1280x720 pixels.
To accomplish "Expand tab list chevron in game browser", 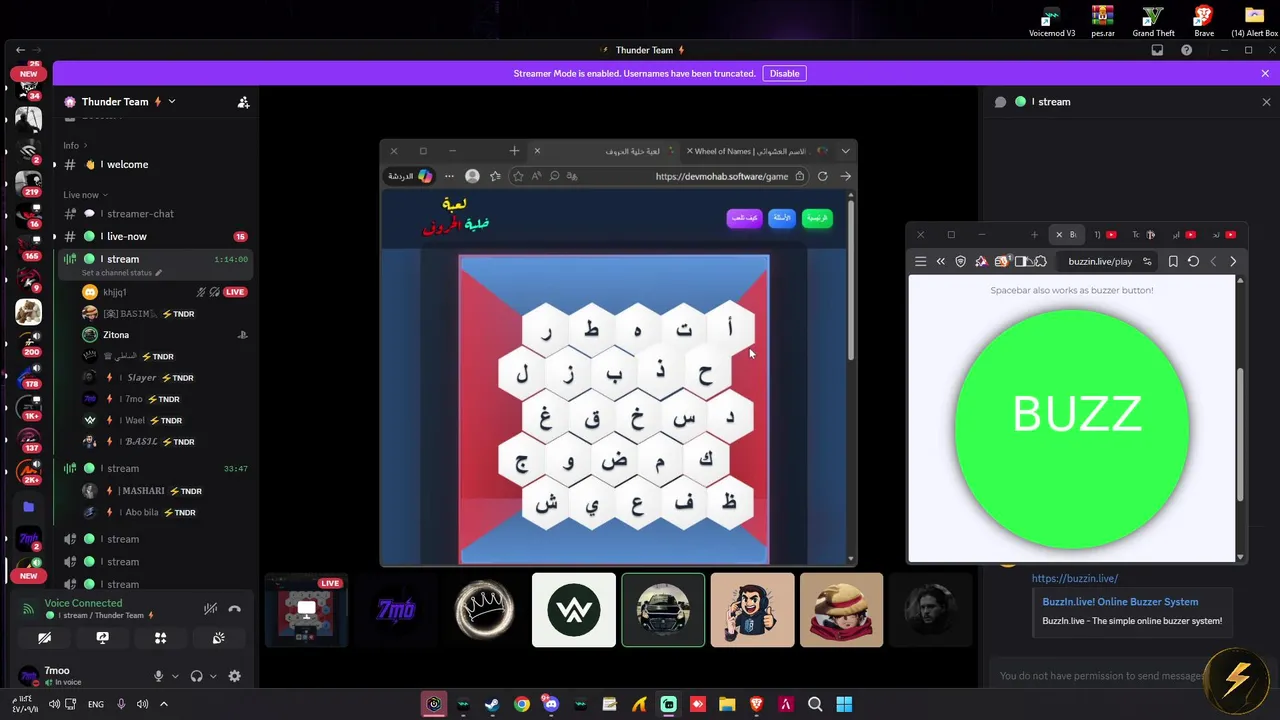I will 845,151.
